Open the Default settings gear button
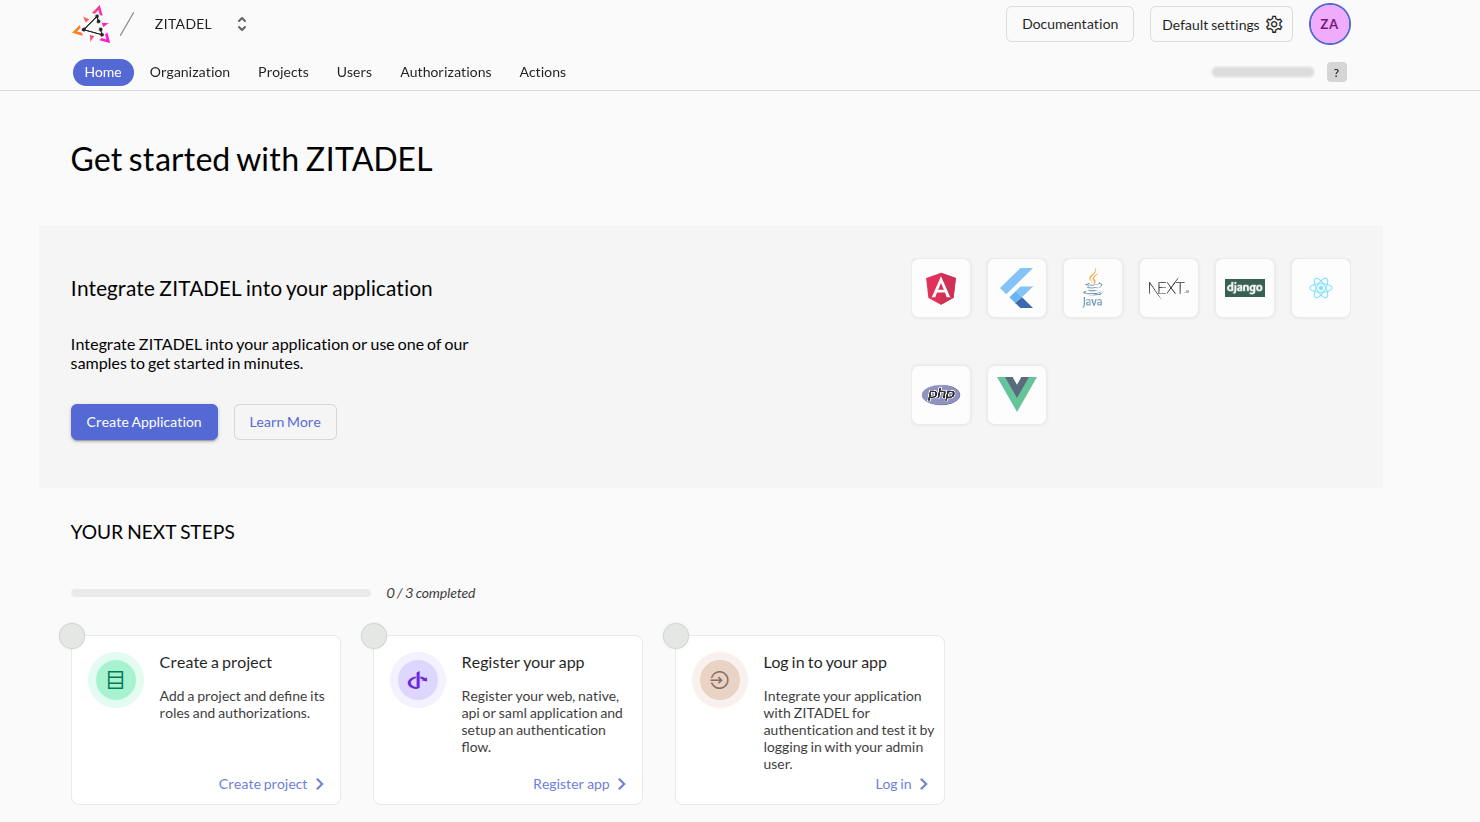The width and height of the screenshot is (1480, 822). pyautogui.click(x=1220, y=24)
